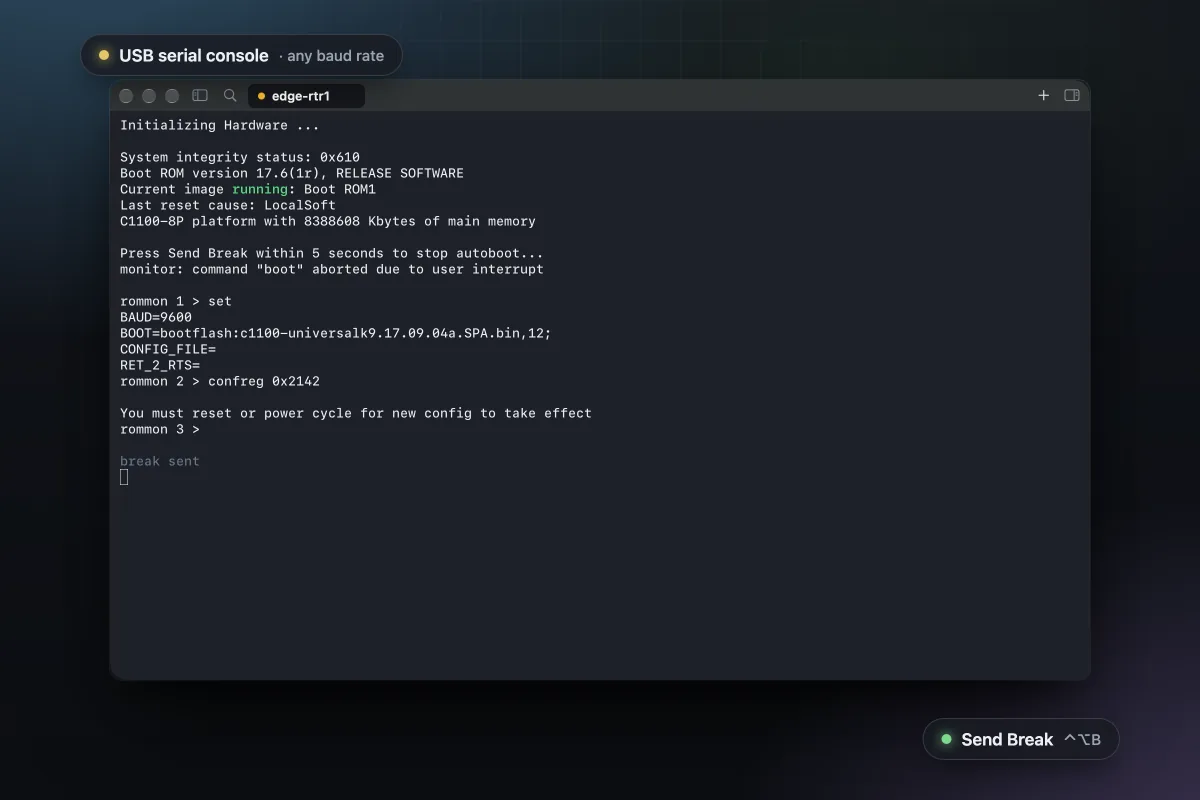Click "Initializing Hardware ..." text
Viewport: 1200px width, 800px height.
[220, 125]
